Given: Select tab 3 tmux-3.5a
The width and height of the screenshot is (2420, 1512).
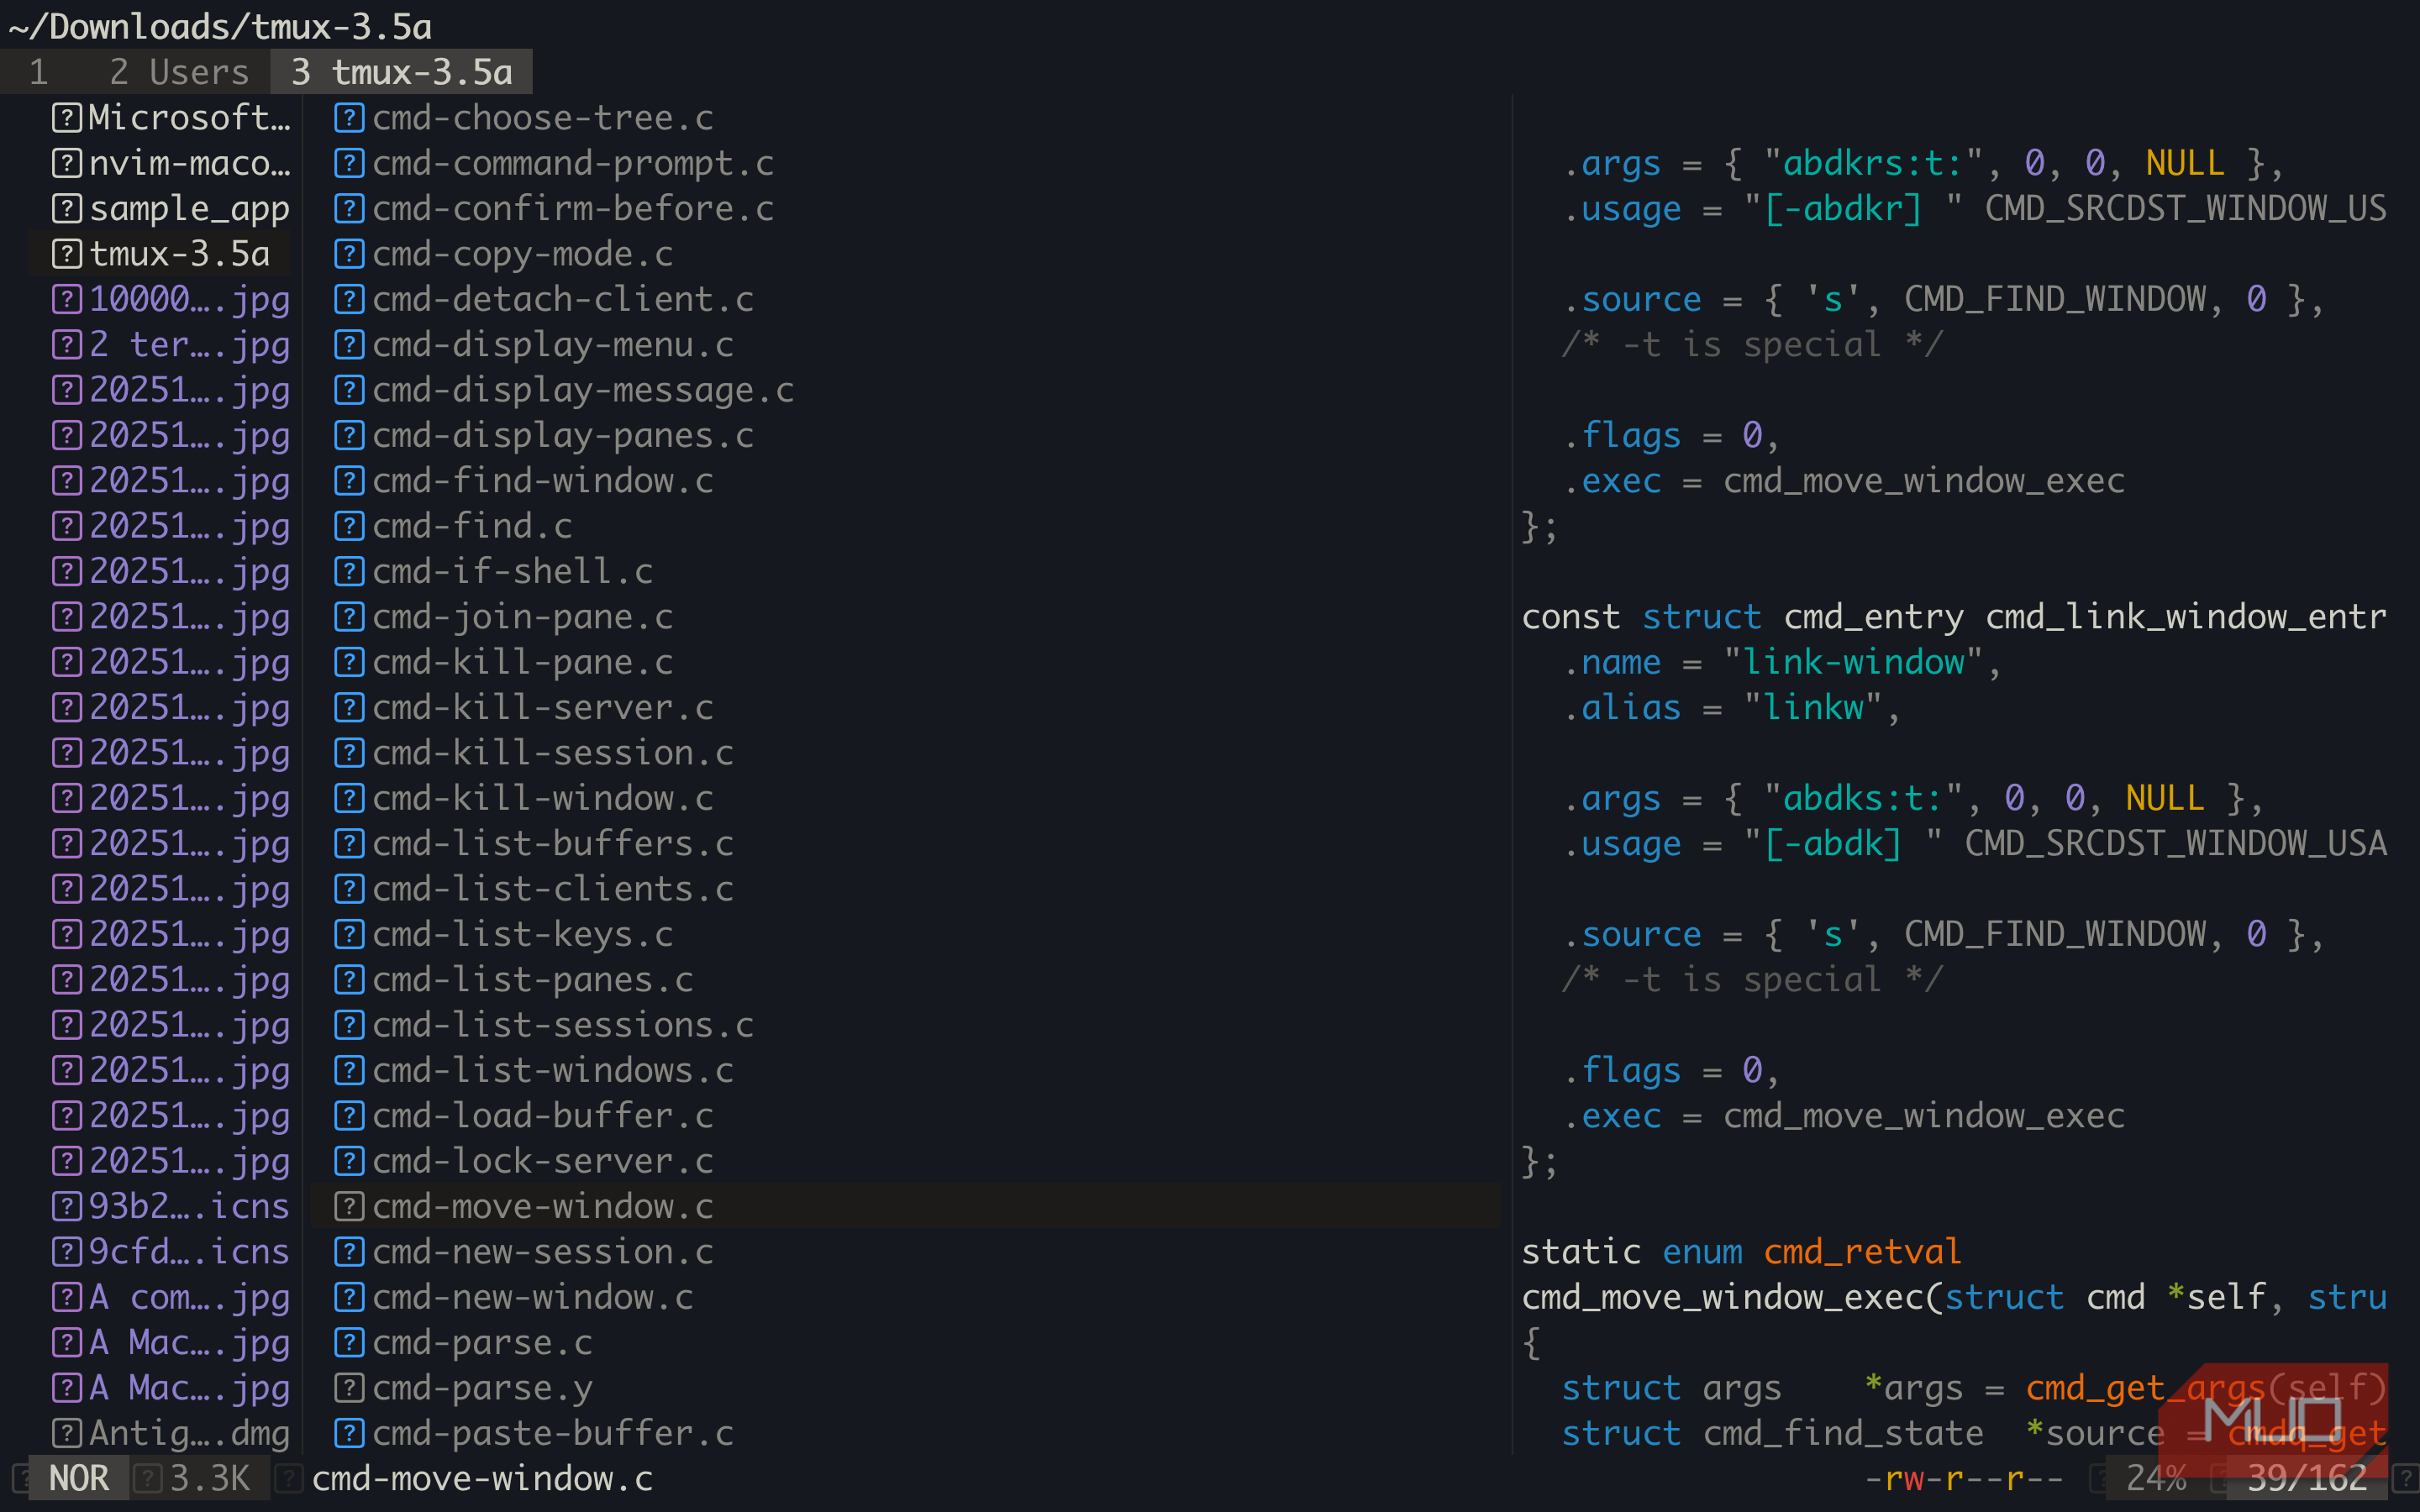Looking at the screenshot, I should point(401,72).
